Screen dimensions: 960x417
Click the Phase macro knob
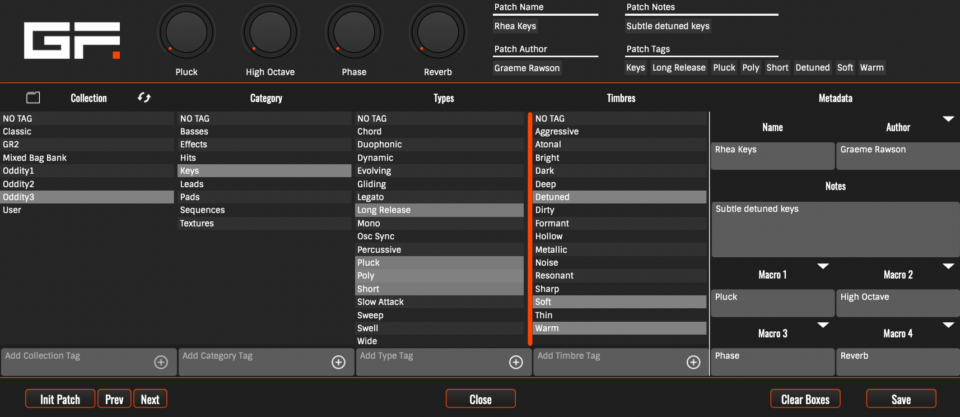click(354, 32)
